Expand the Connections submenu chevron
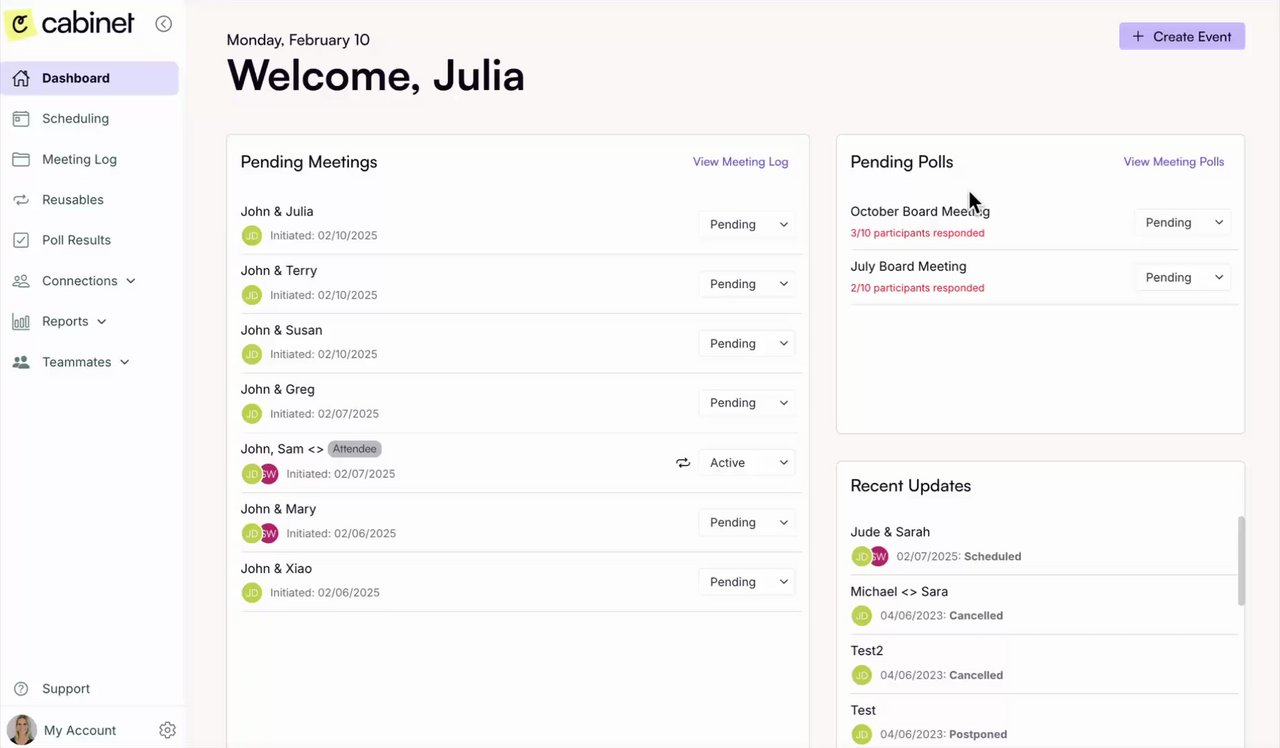Screen dimensions: 1280x748 pyautogui.click(x=131, y=281)
